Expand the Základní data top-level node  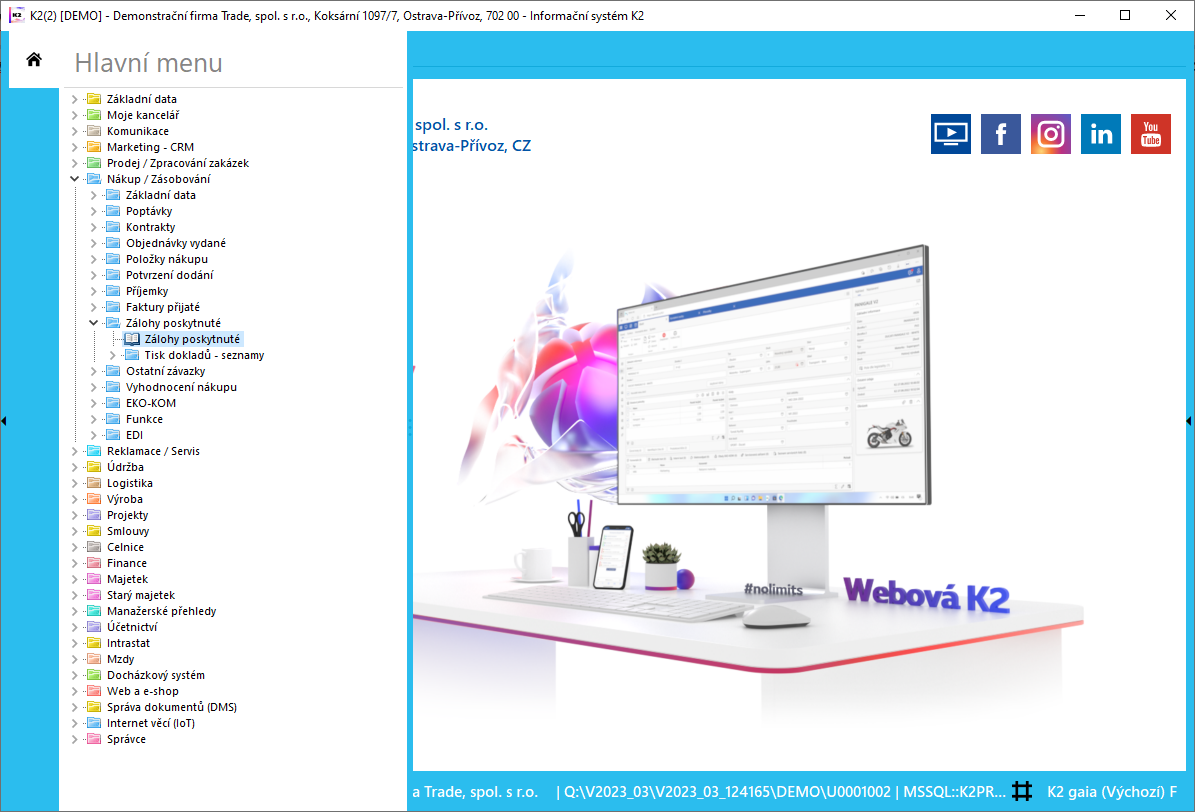pyautogui.click(x=75, y=99)
